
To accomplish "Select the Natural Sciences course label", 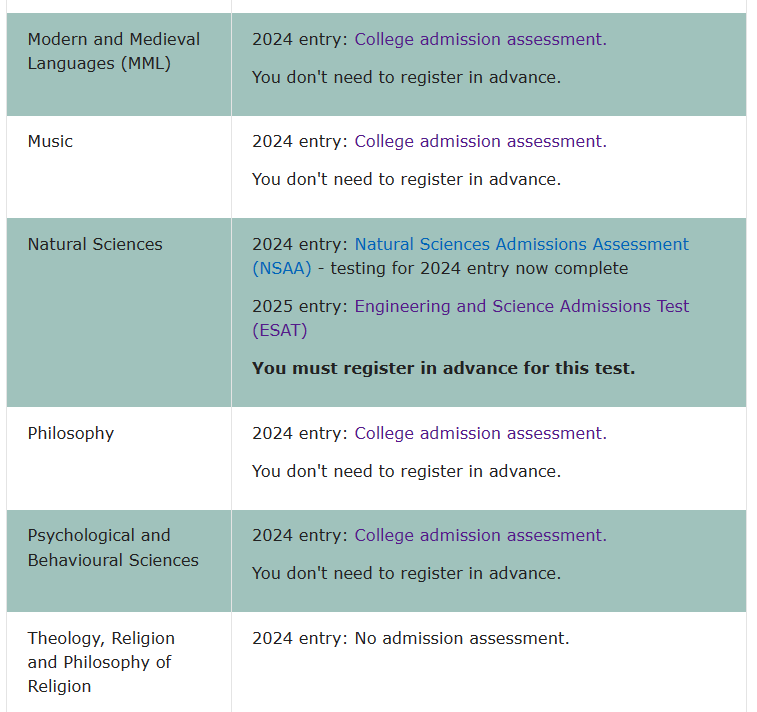I will tap(95, 245).
